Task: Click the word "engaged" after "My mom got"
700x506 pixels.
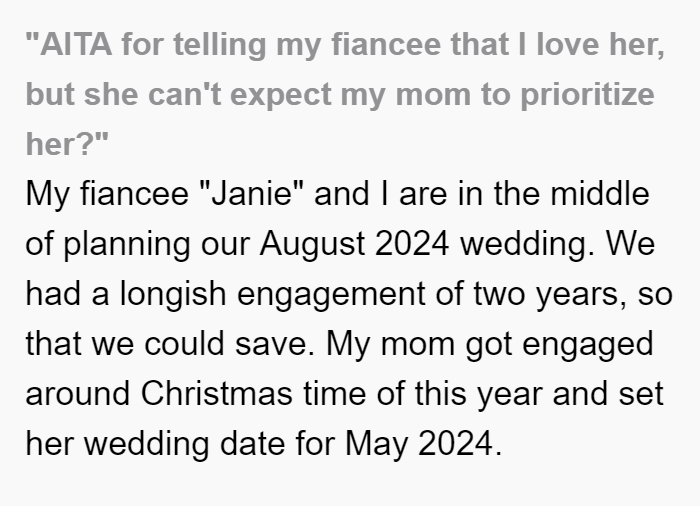Action: click(588, 345)
